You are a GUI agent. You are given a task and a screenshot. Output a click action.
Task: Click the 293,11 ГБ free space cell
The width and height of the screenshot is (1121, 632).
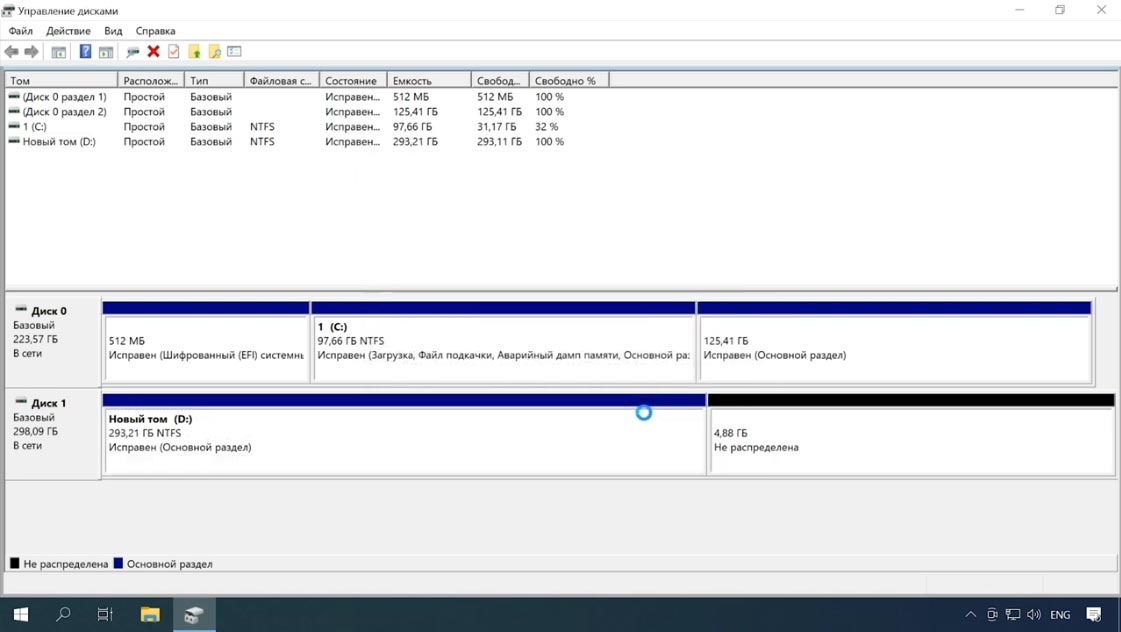click(x=499, y=142)
